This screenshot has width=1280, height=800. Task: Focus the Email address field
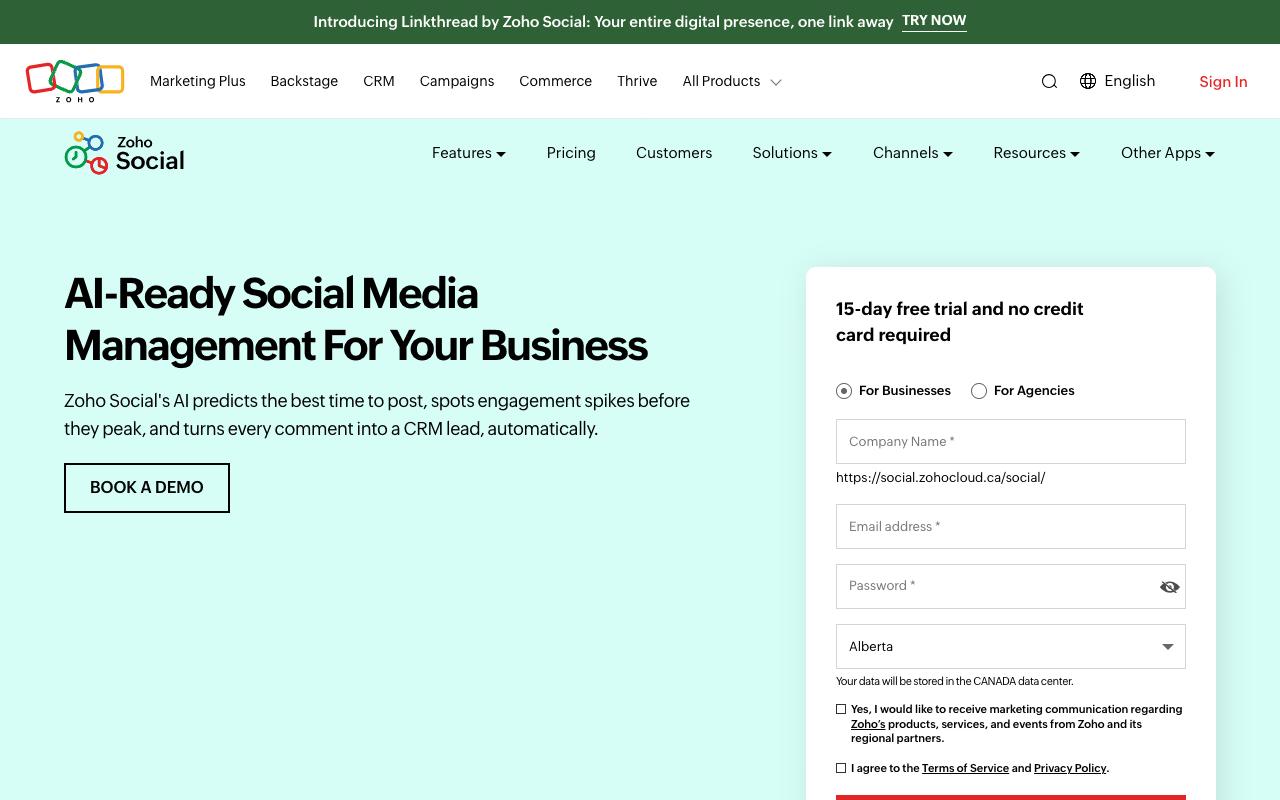[x=1011, y=527]
